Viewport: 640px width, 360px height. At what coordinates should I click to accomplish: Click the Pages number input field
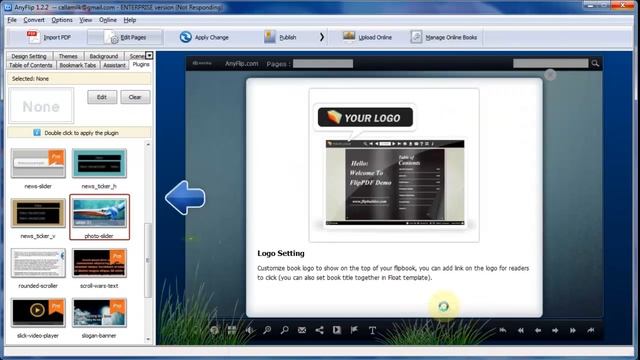323,64
